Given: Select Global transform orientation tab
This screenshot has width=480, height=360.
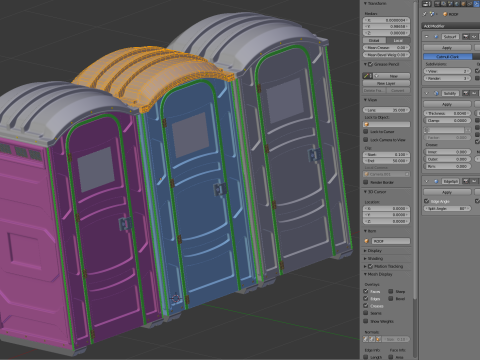Looking at the screenshot, I should pos(374,40).
